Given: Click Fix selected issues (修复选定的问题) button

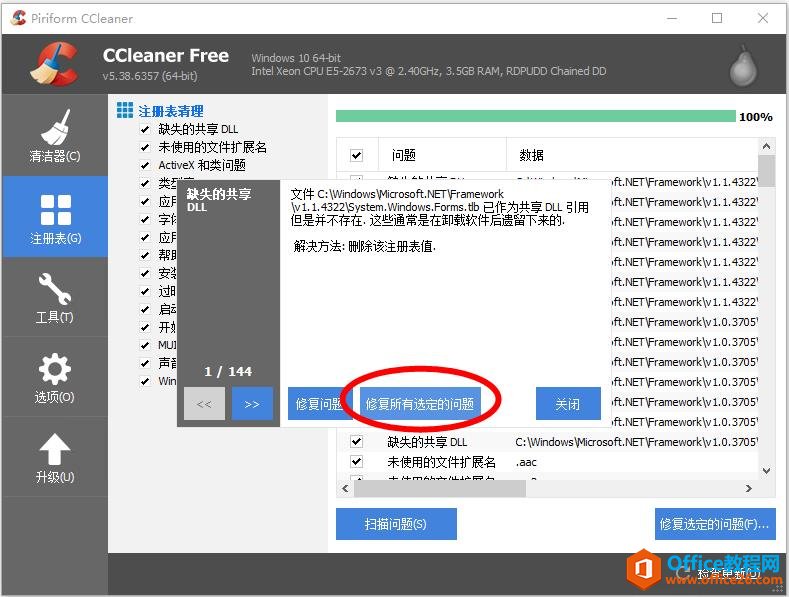Looking at the screenshot, I should [x=715, y=524].
